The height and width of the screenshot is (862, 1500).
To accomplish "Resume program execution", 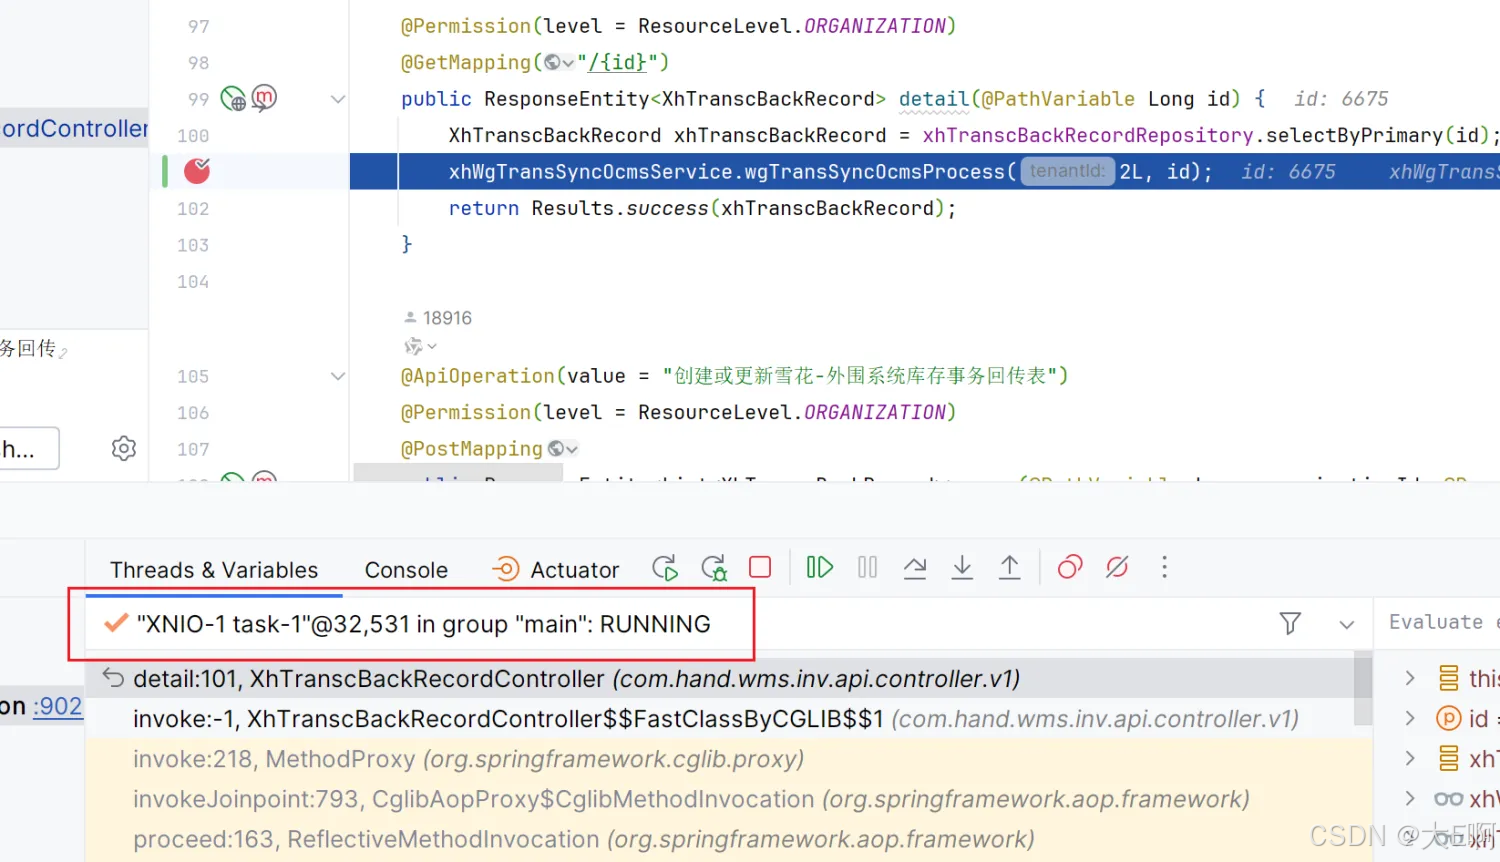I will 820,567.
